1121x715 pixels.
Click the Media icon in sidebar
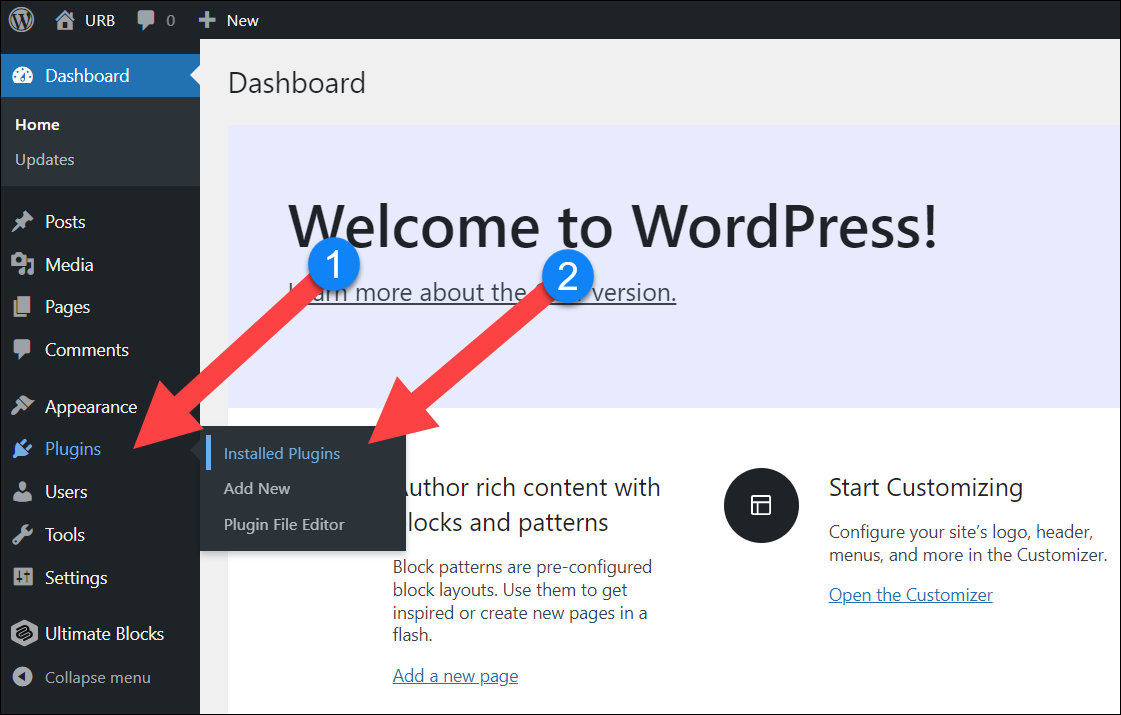[x=23, y=265]
